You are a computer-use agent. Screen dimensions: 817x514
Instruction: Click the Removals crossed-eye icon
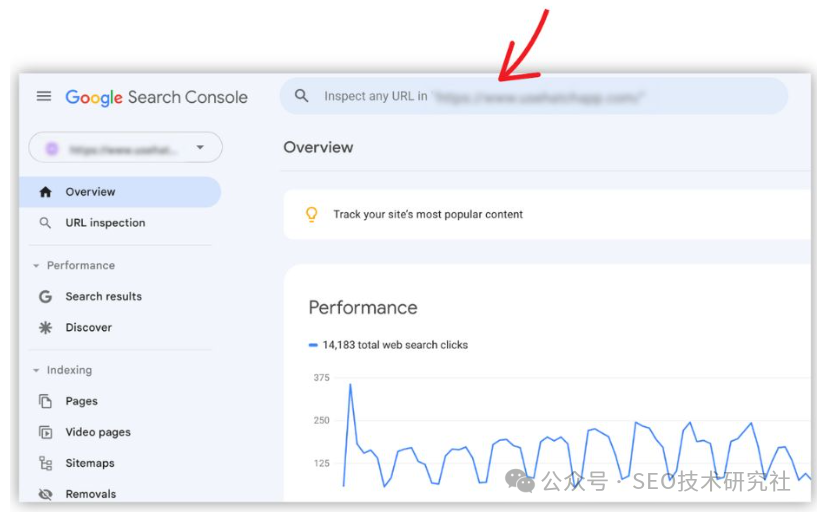(45, 494)
